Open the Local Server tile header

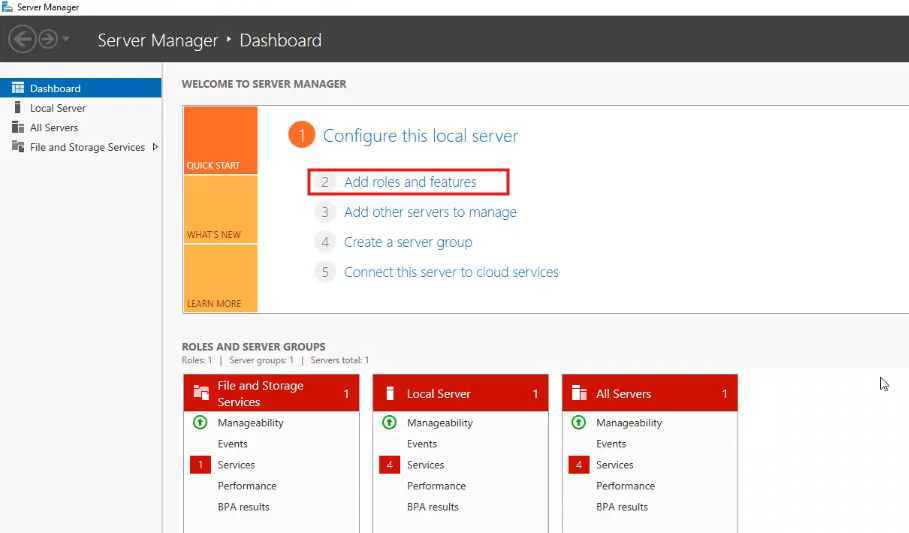[x=460, y=393]
